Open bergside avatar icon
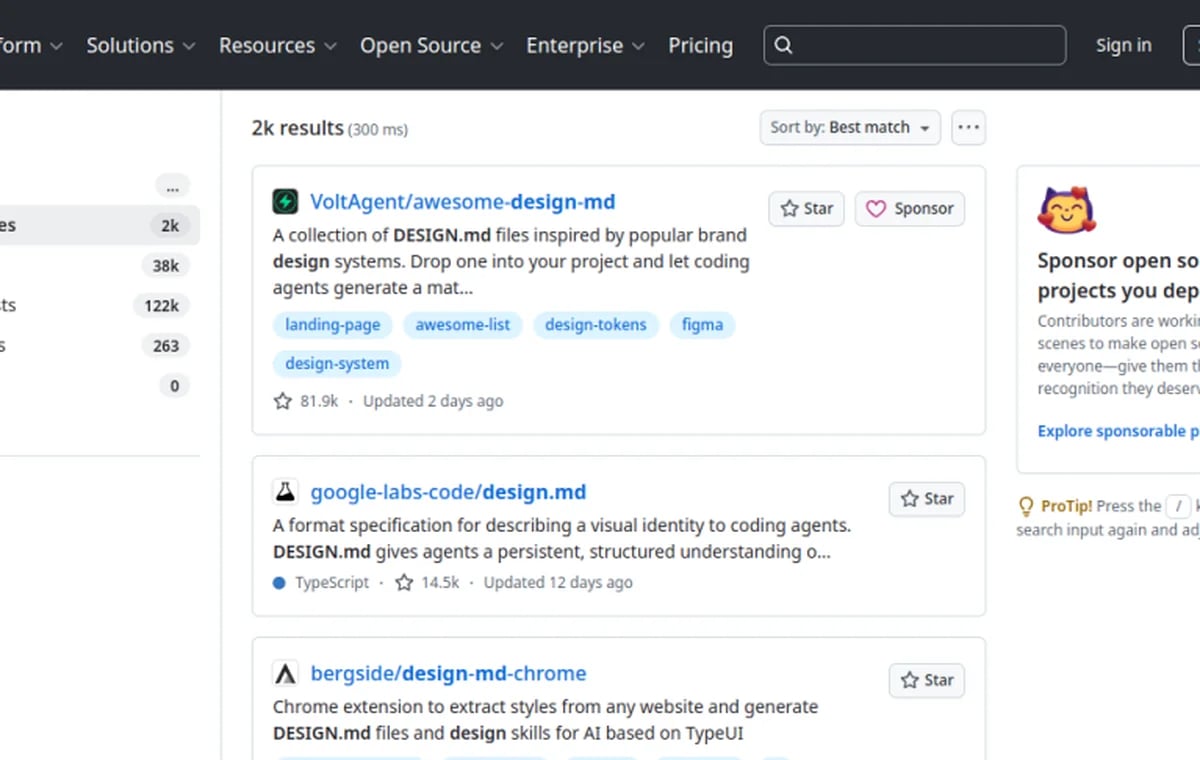1200x760 pixels. [x=285, y=673]
